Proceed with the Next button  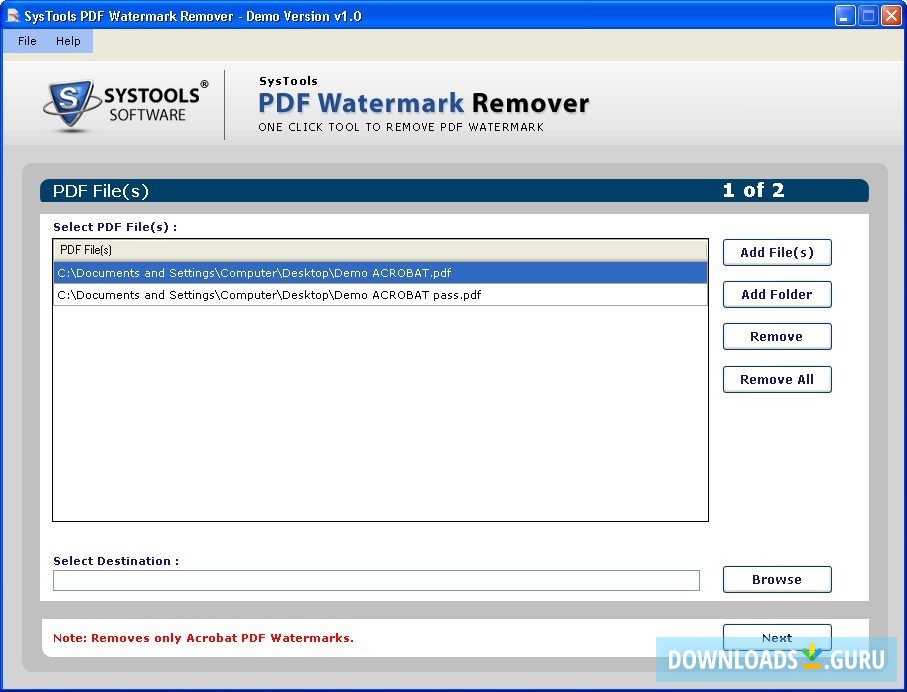777,638
